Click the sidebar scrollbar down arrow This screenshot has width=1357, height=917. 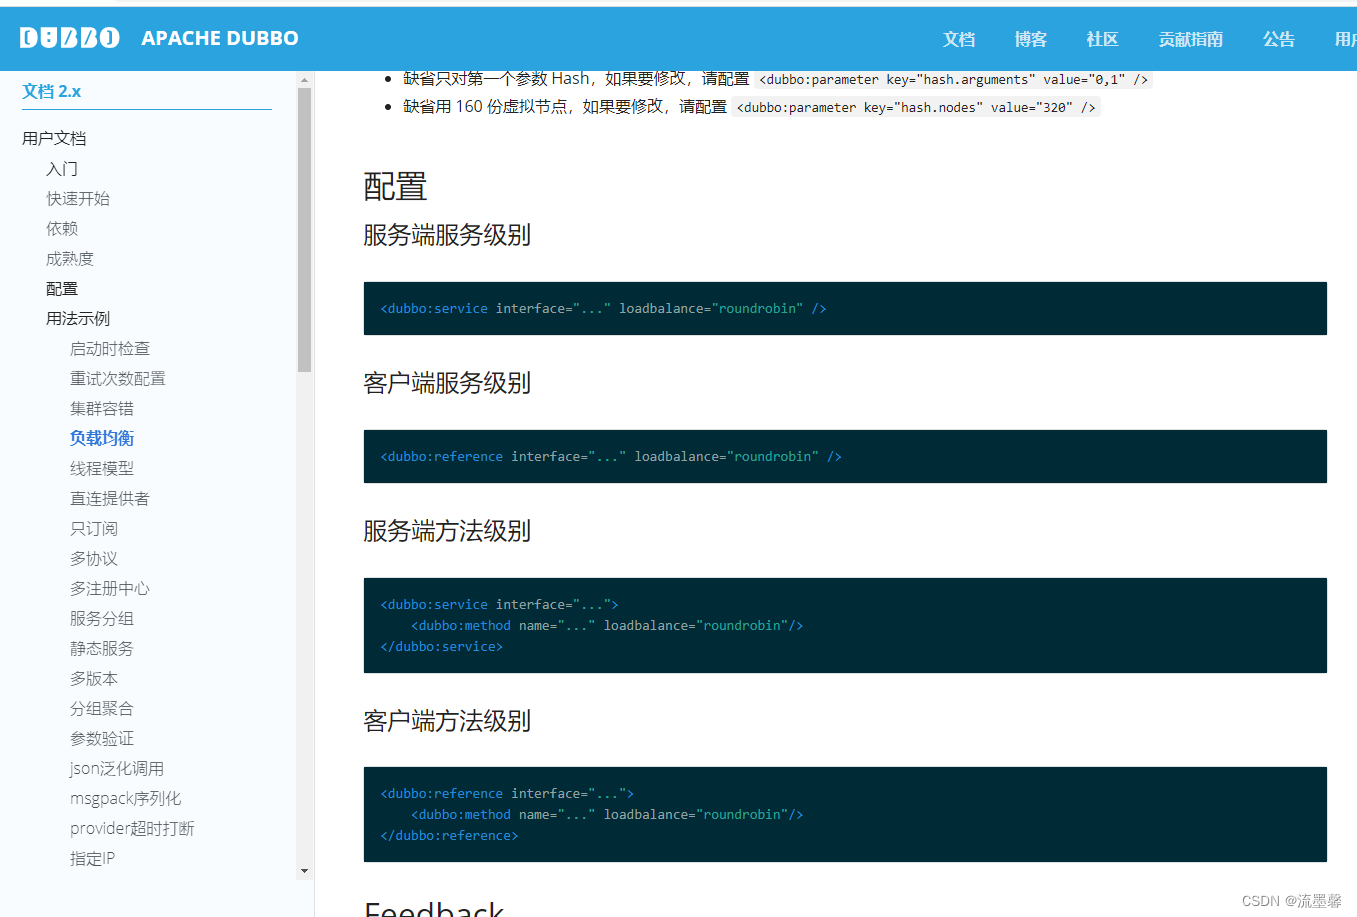coord(302,869)
